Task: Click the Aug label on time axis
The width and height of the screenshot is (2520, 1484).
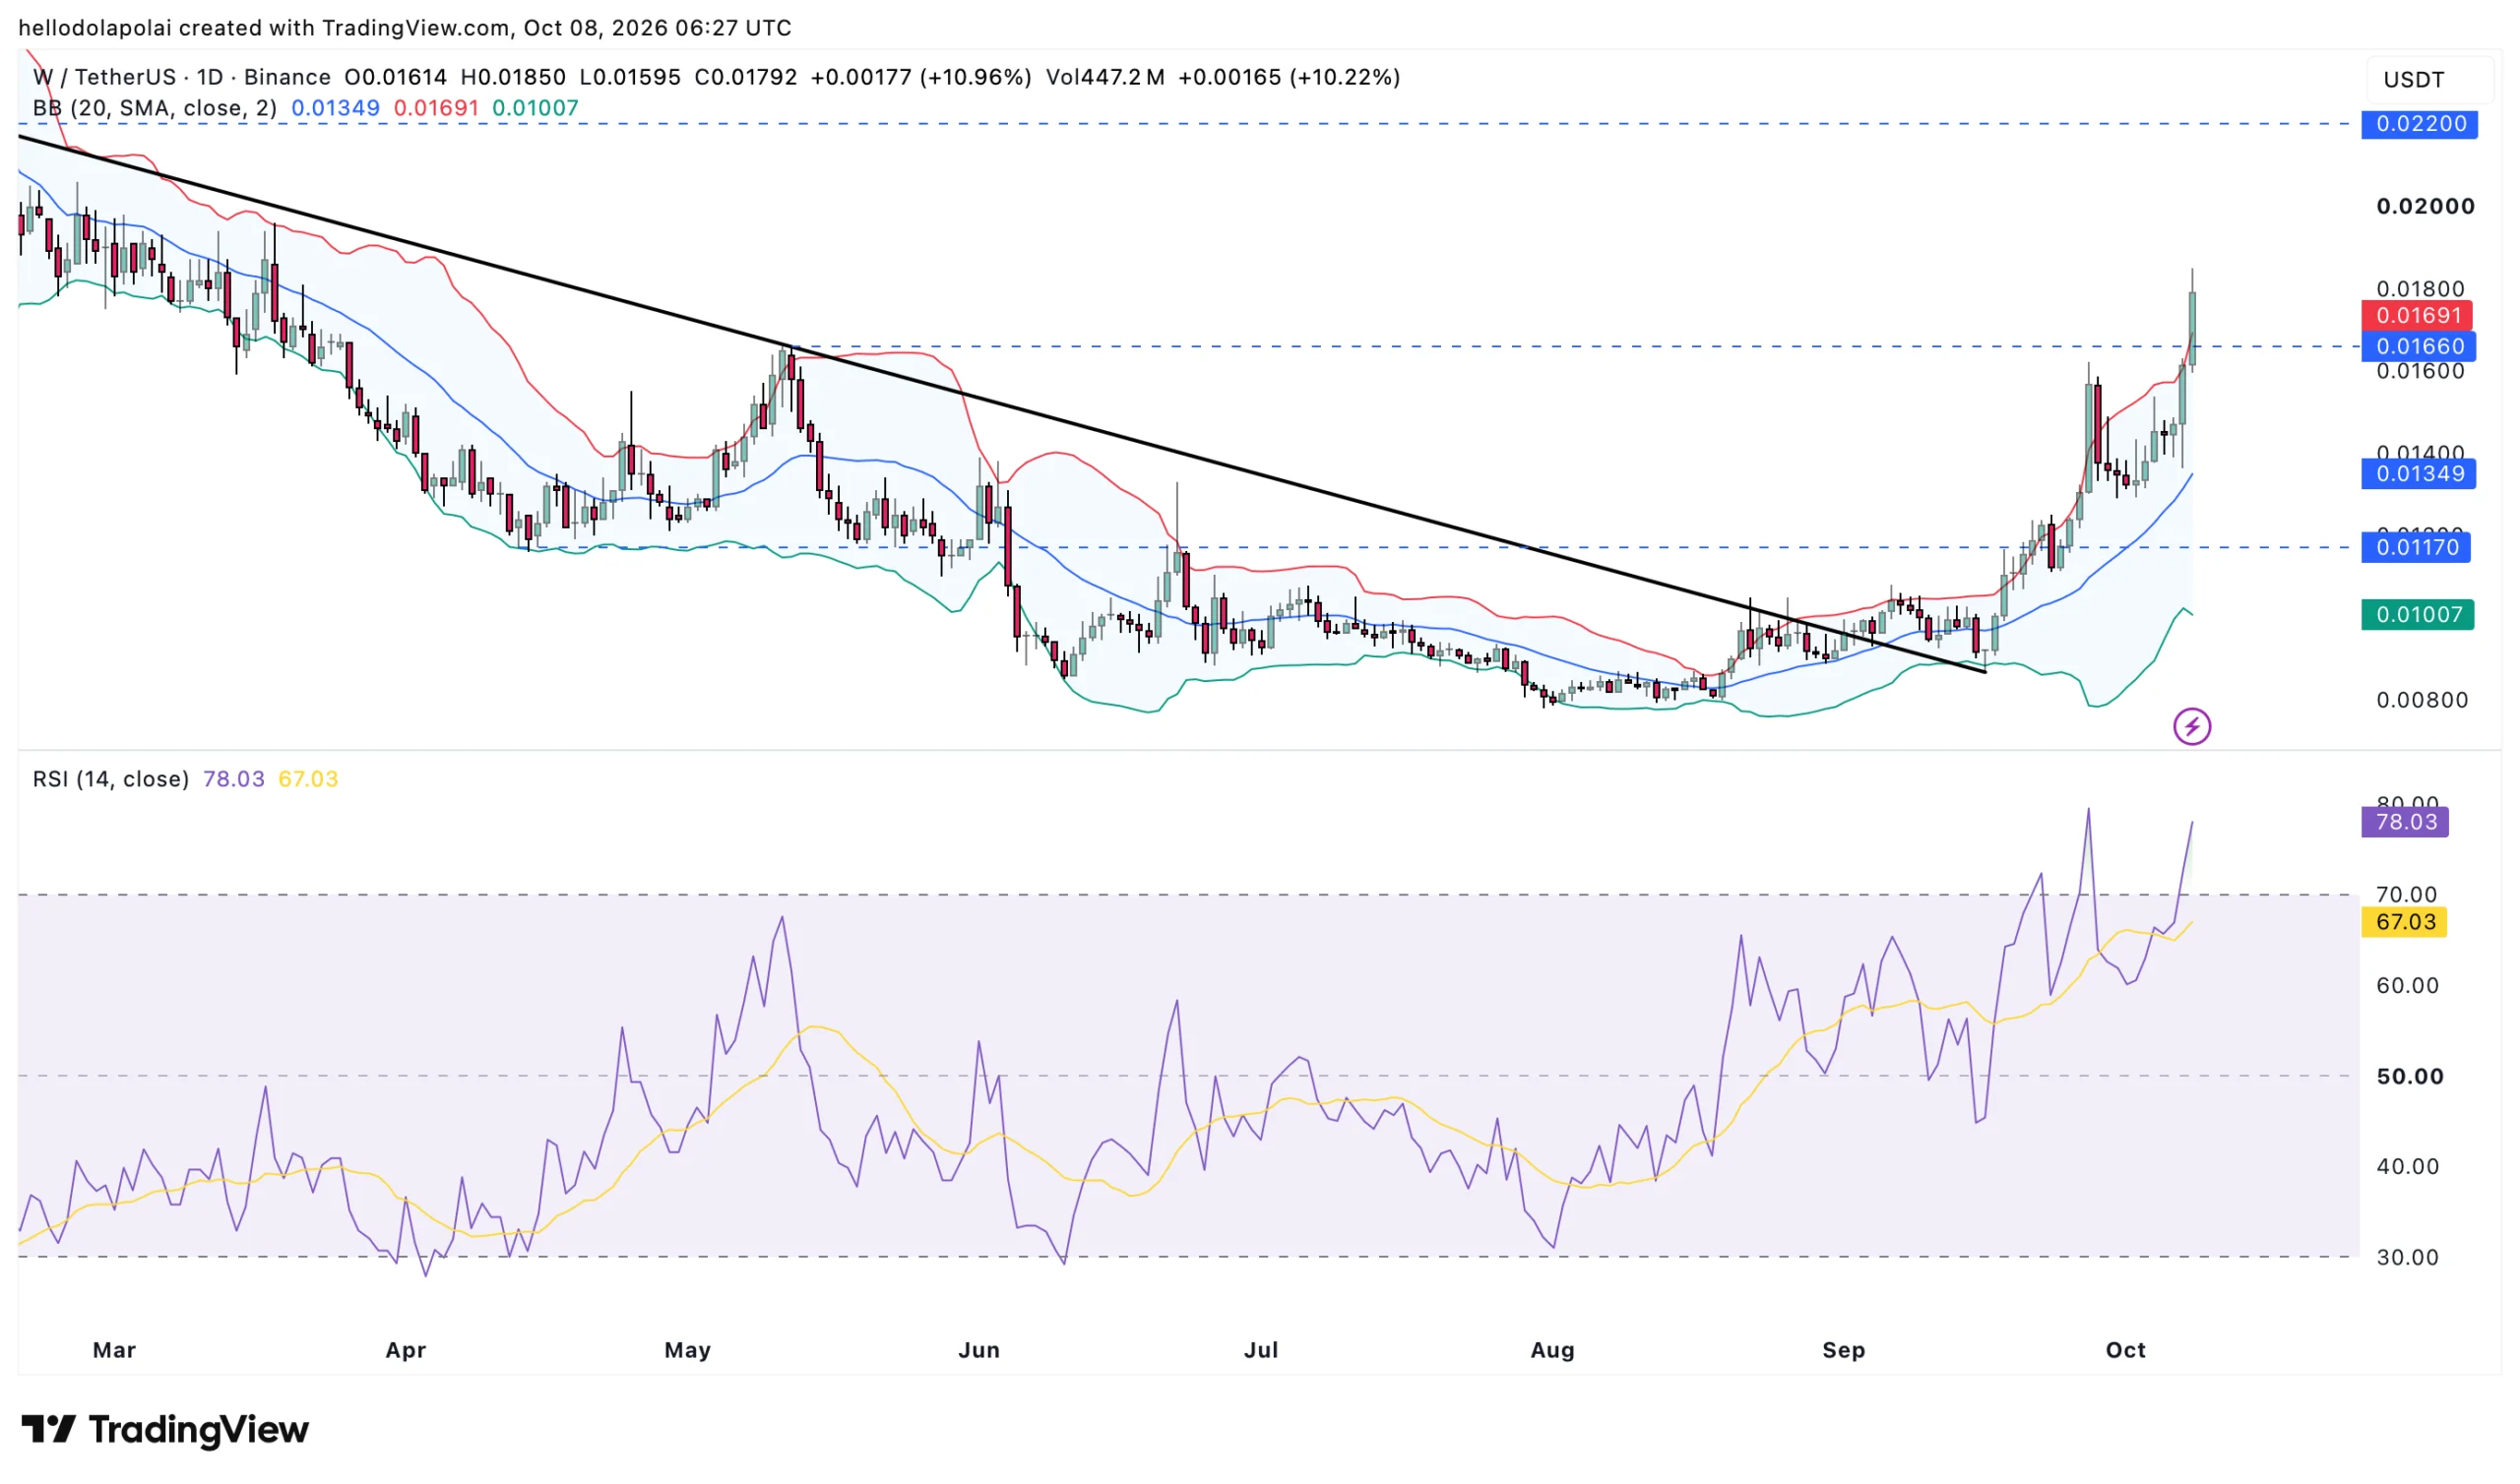Action: [x=1553, y=1350]
